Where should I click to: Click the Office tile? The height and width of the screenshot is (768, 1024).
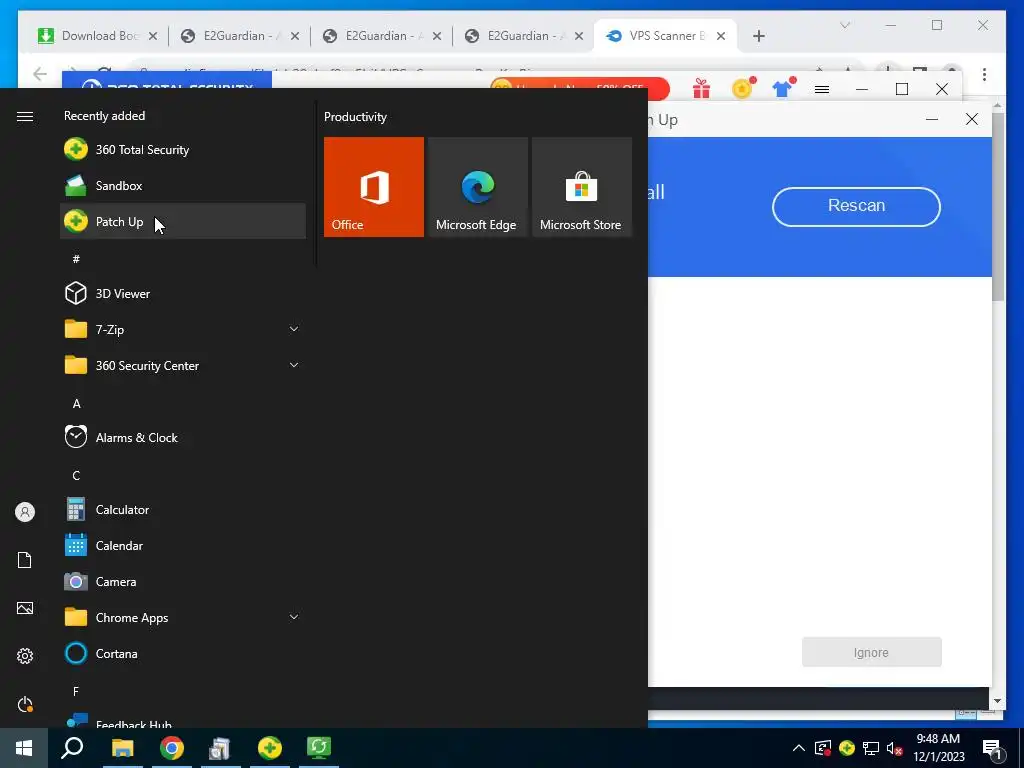coord(374,187)
